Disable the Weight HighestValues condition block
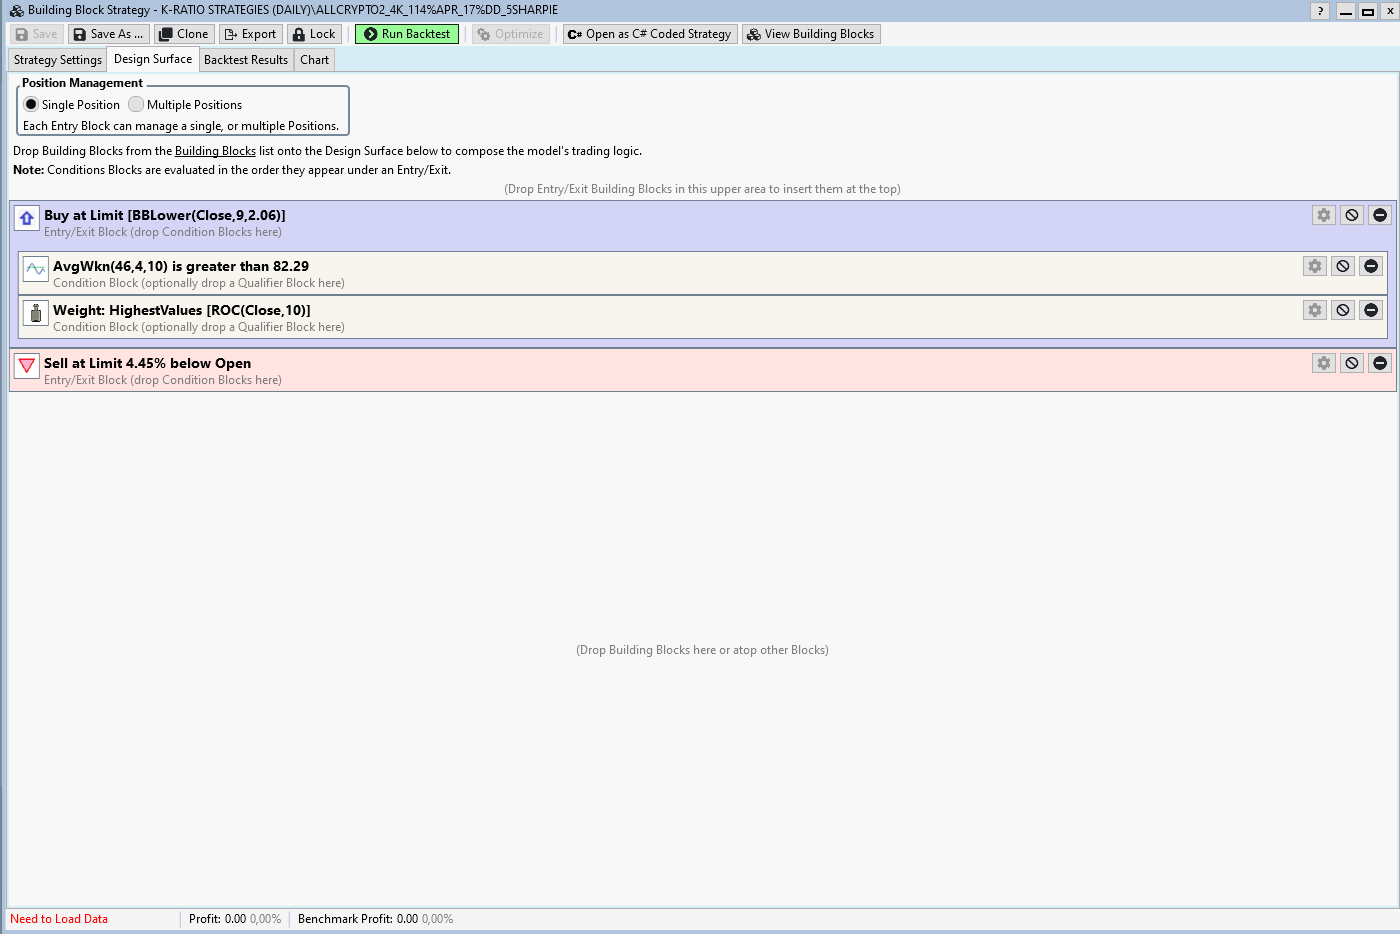Viewport: 1400px width, 934px height. (1342, 310)
